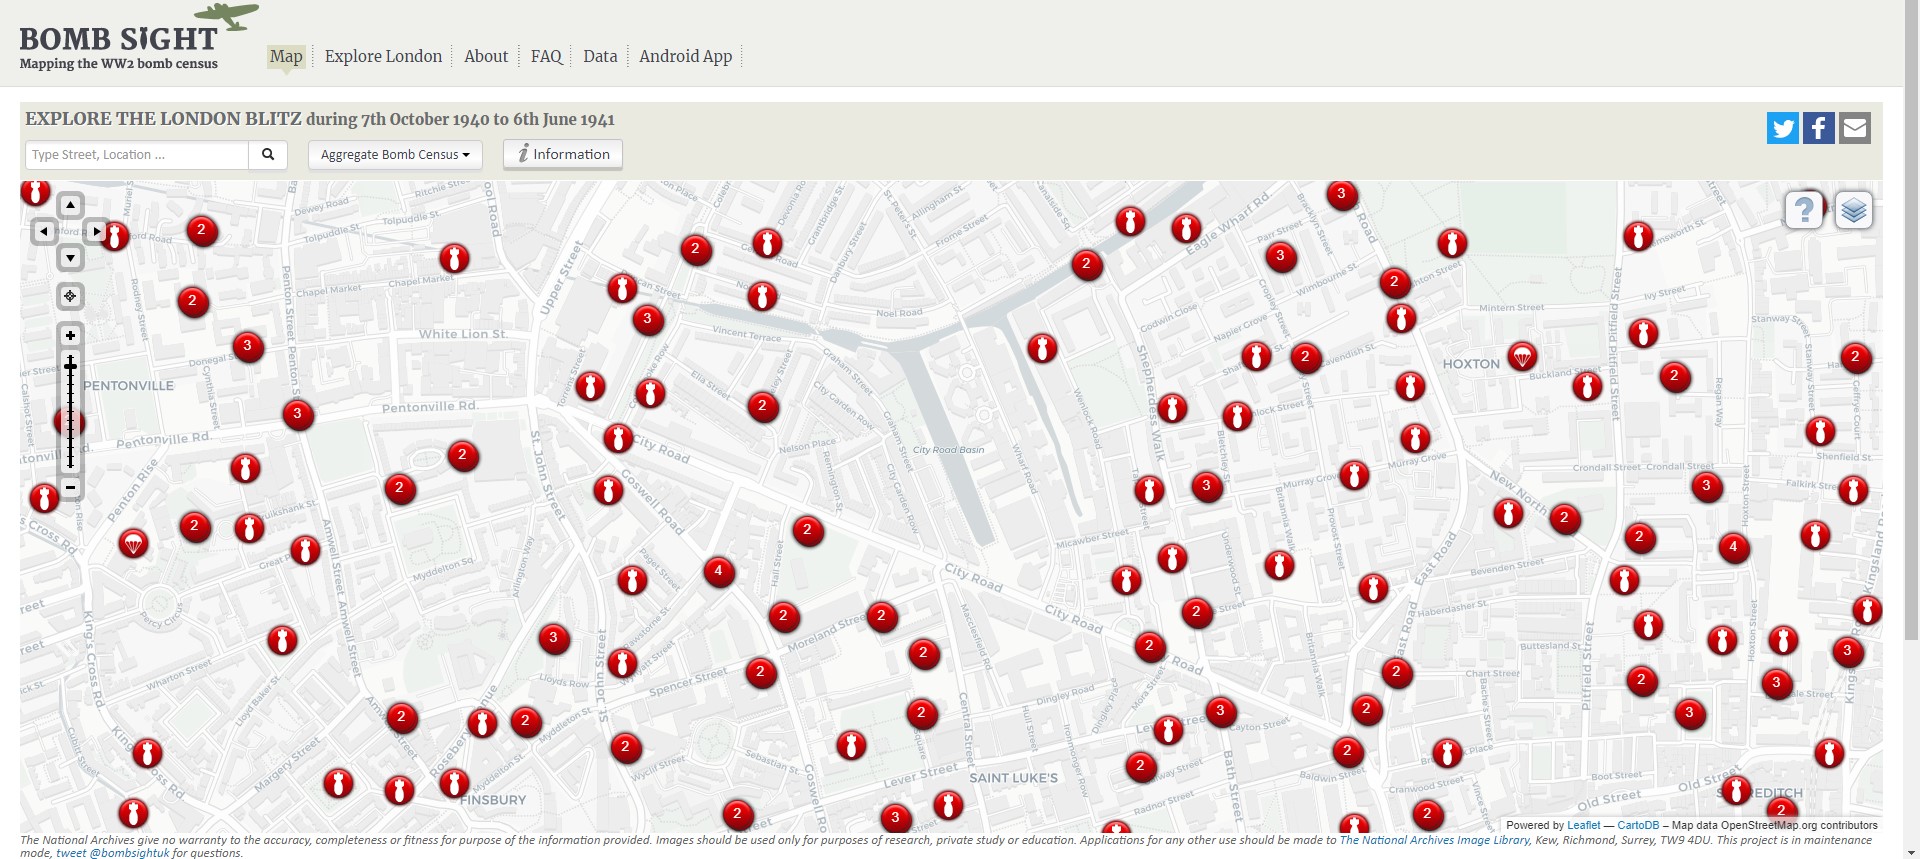Share the map via email icon
The height and width of the screenshot is (859, 1920).
[1854, 128]
